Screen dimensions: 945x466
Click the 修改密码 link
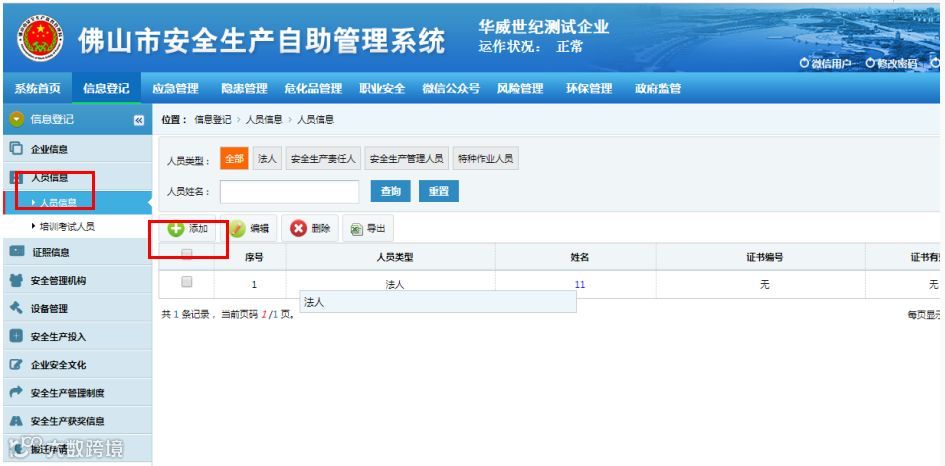[897, 63]
